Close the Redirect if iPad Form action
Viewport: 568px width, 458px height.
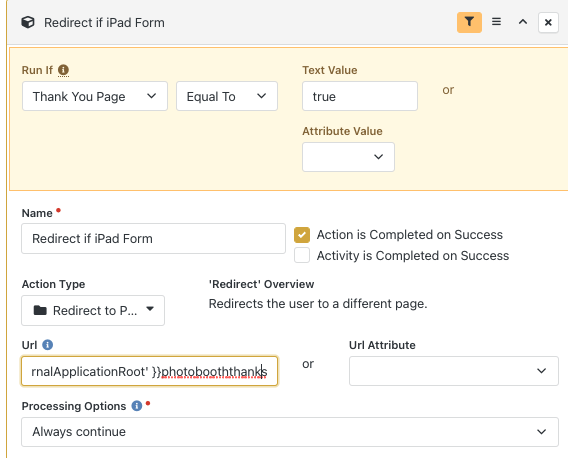(x=548, y=22)
